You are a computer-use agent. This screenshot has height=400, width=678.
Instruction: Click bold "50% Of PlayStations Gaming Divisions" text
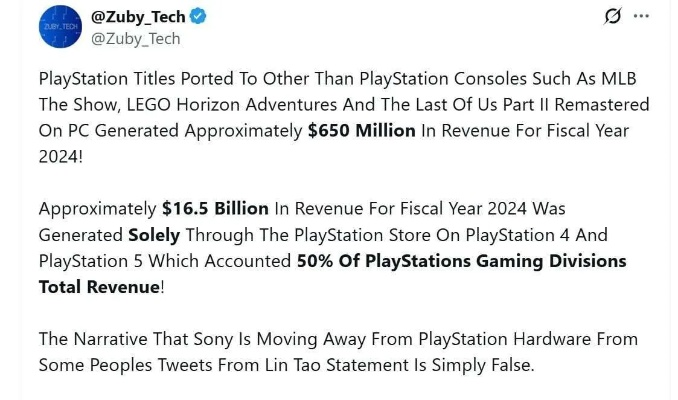[461, 261]
